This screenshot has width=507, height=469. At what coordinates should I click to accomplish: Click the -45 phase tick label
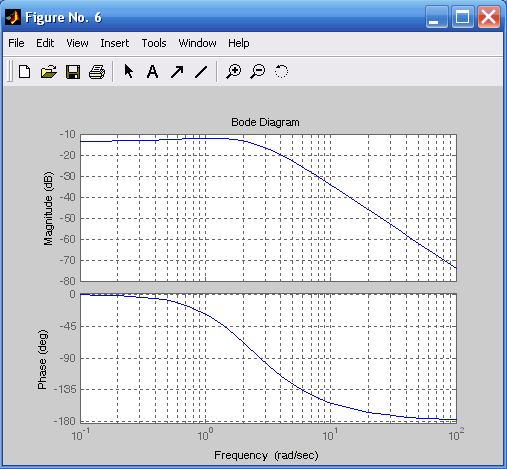(x=68, y=326)
